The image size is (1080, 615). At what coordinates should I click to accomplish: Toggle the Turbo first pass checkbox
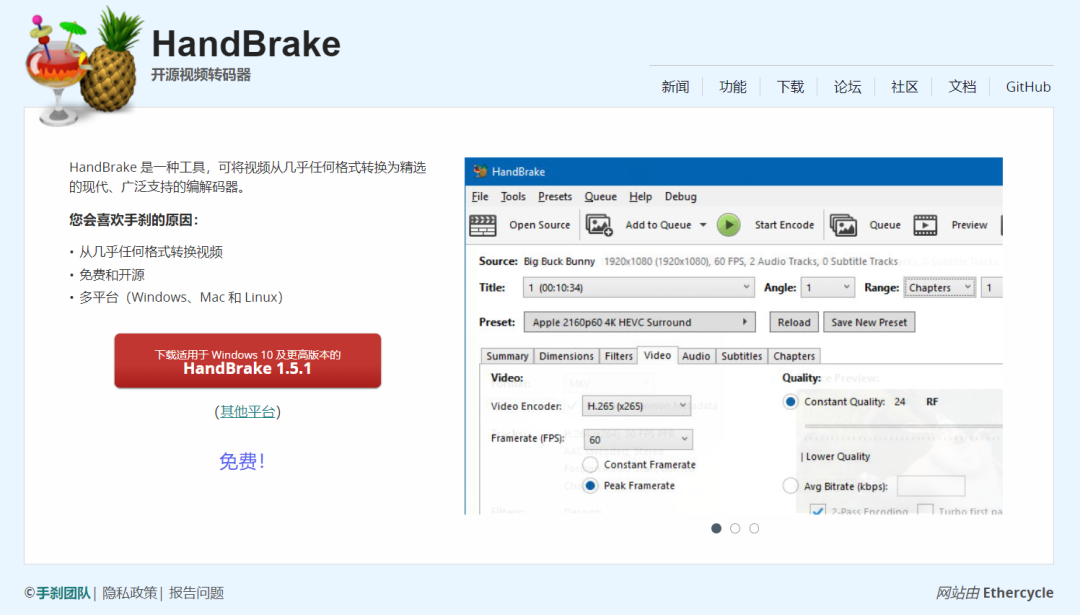[926, 510]
